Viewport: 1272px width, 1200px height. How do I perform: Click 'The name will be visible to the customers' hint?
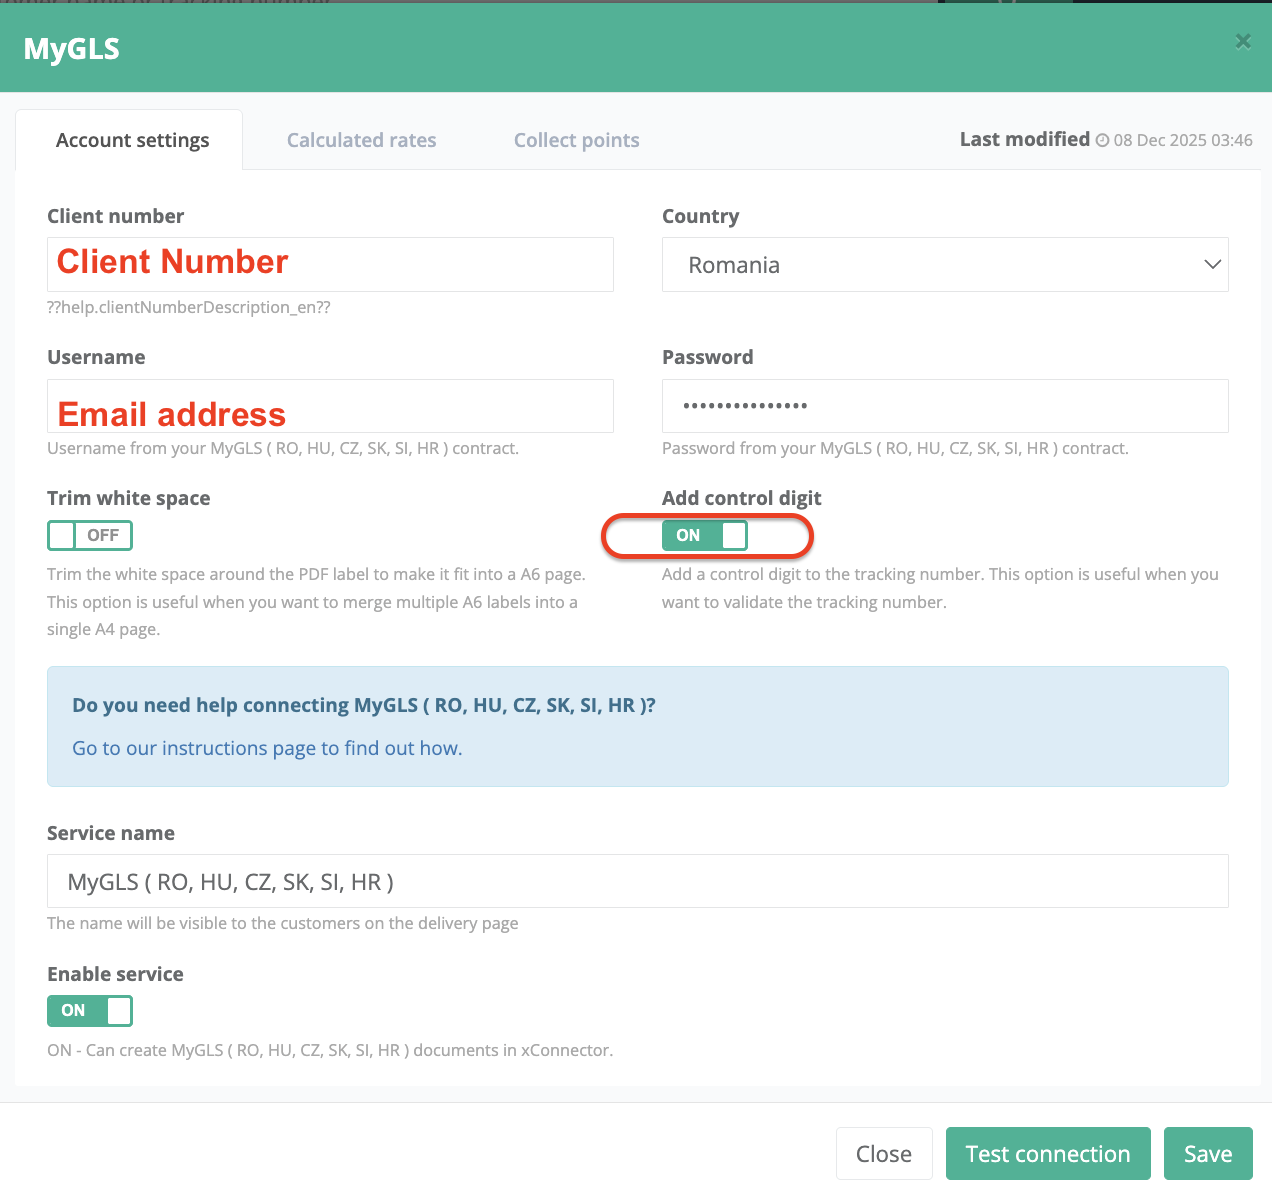click(283, 923)
